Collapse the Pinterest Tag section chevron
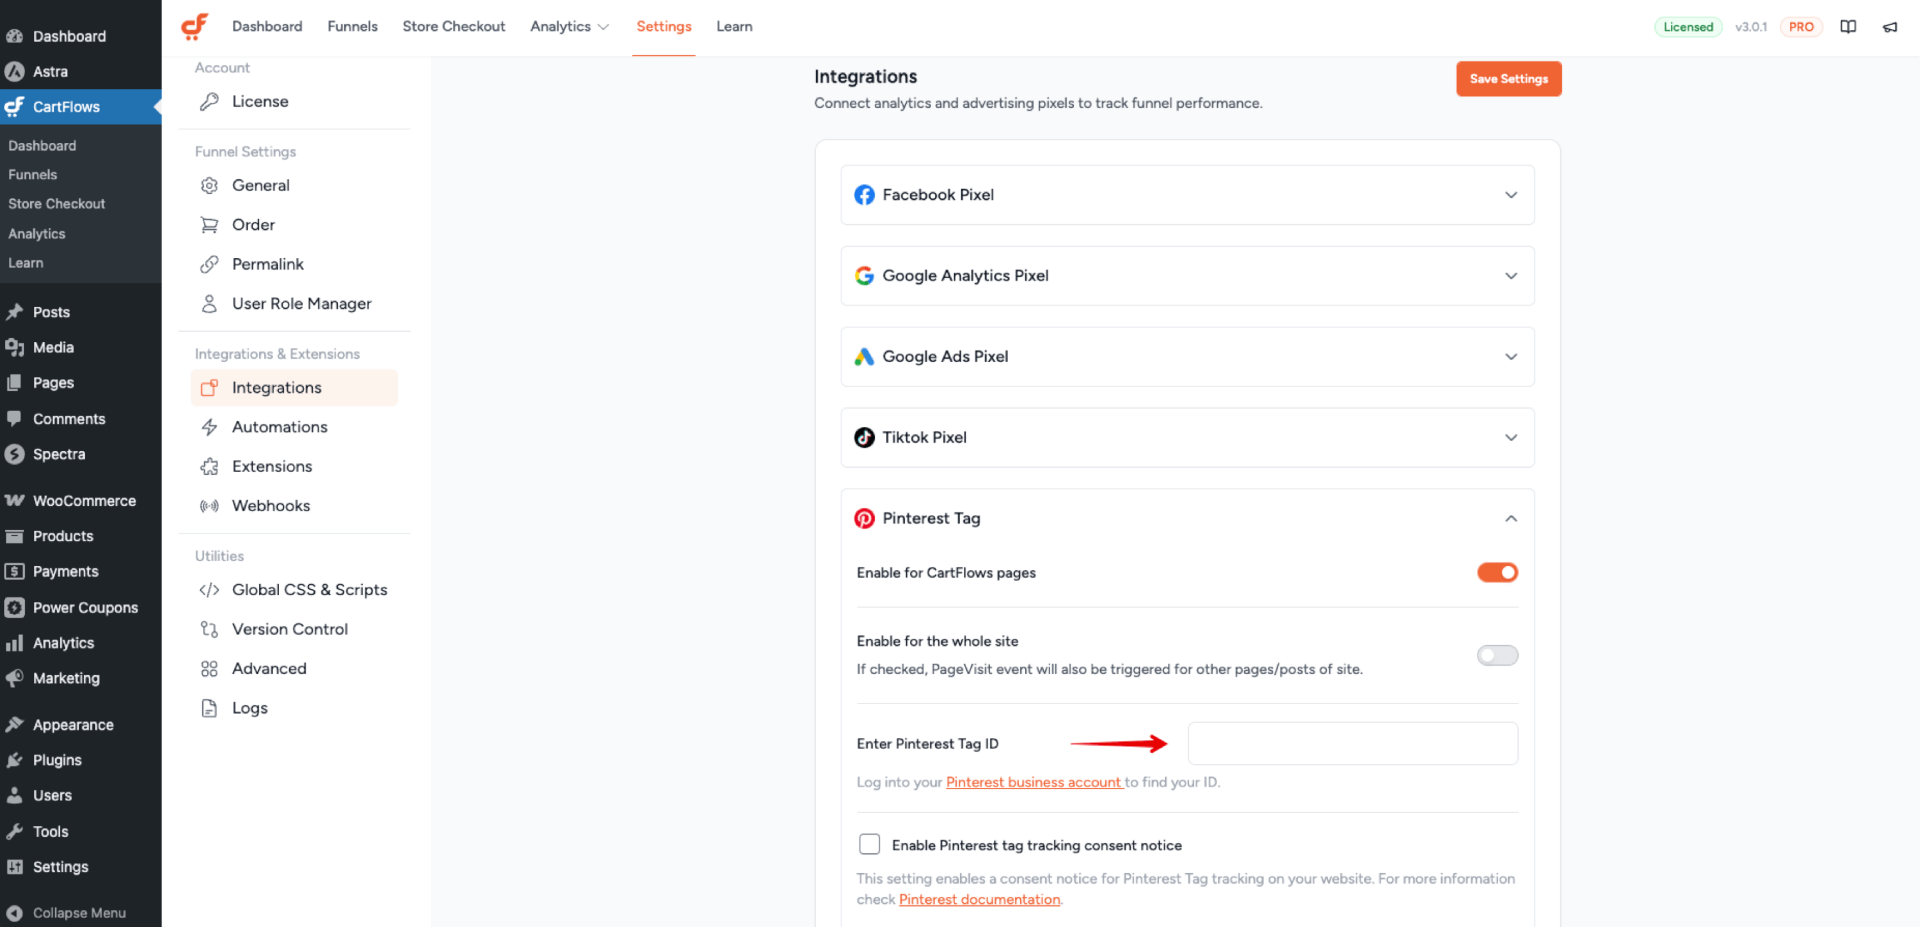Image resolution: width=1920 pixels, height=927 pixels. [x=1511, y=519]
